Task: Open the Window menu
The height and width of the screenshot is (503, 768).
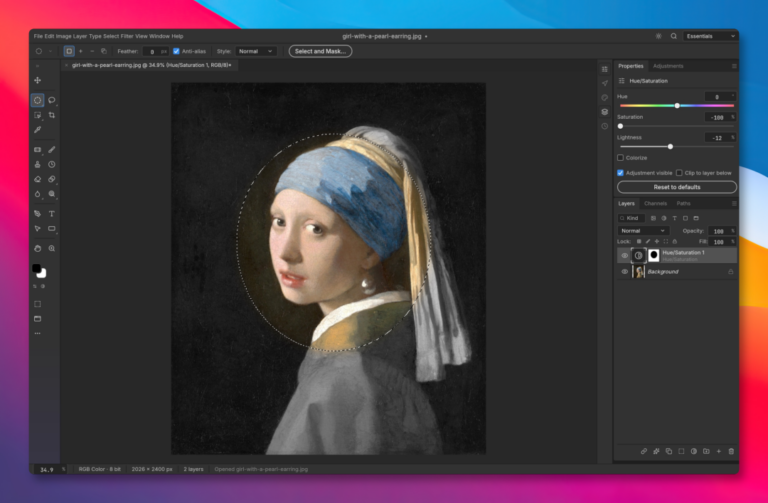Action: click(x=159, y=36)
